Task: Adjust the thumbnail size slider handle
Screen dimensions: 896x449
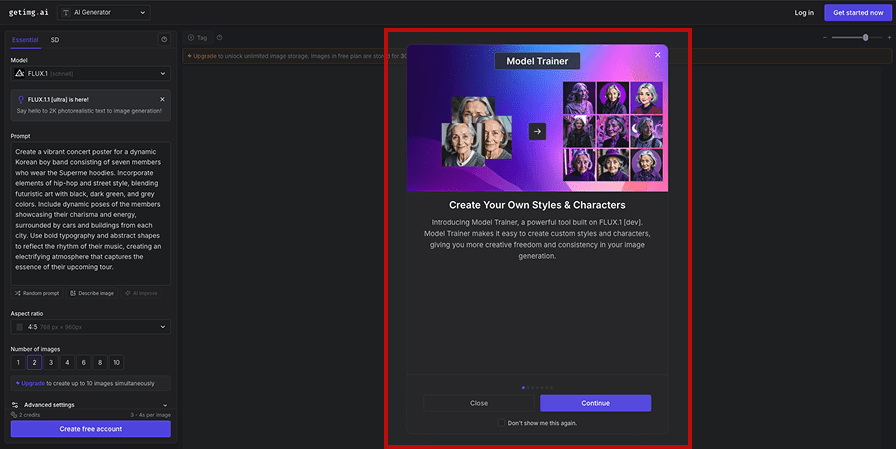Action: point(865,37)
